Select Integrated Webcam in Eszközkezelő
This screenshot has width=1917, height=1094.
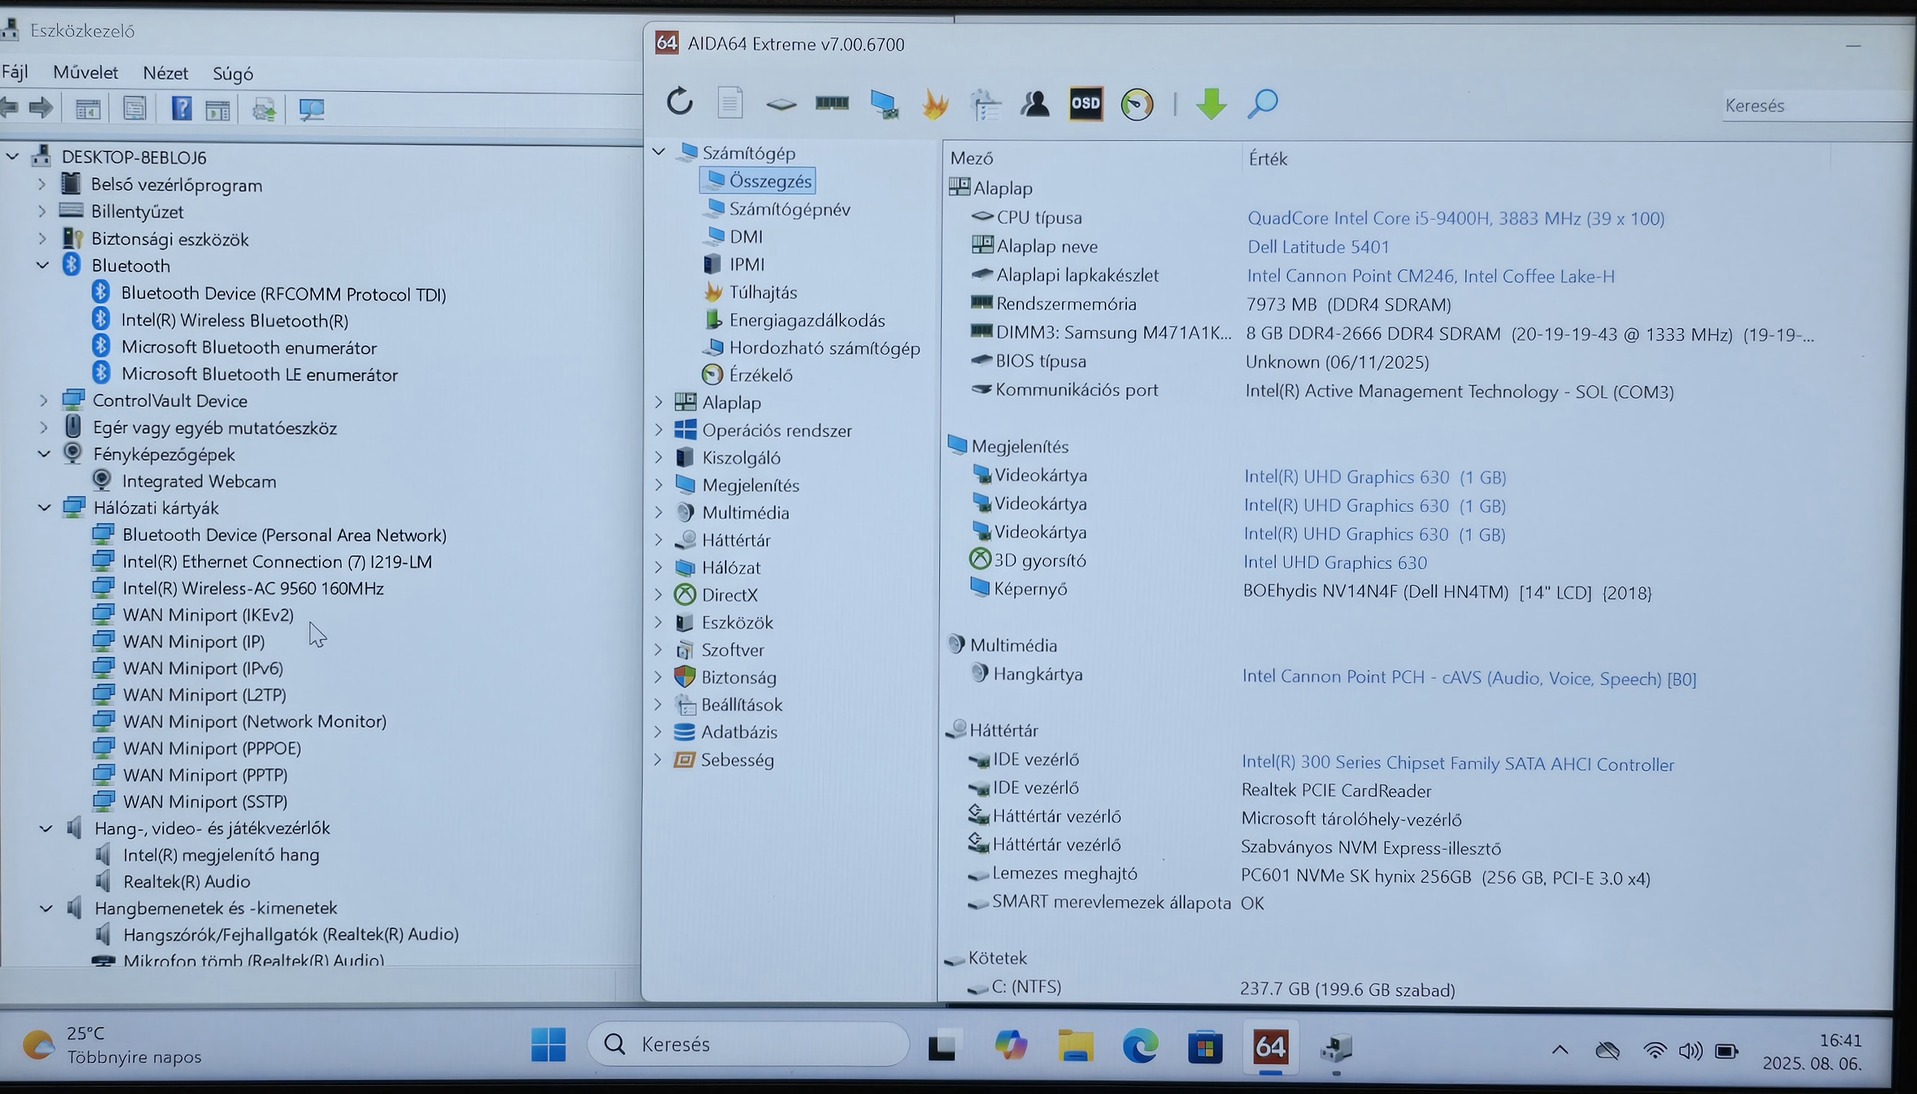point(199,481)
